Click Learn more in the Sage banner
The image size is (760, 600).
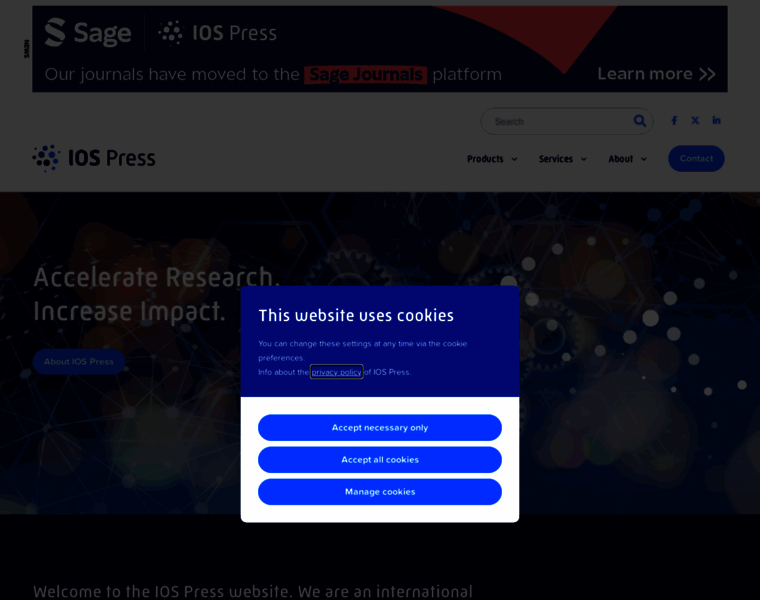[x=656, y=74]
